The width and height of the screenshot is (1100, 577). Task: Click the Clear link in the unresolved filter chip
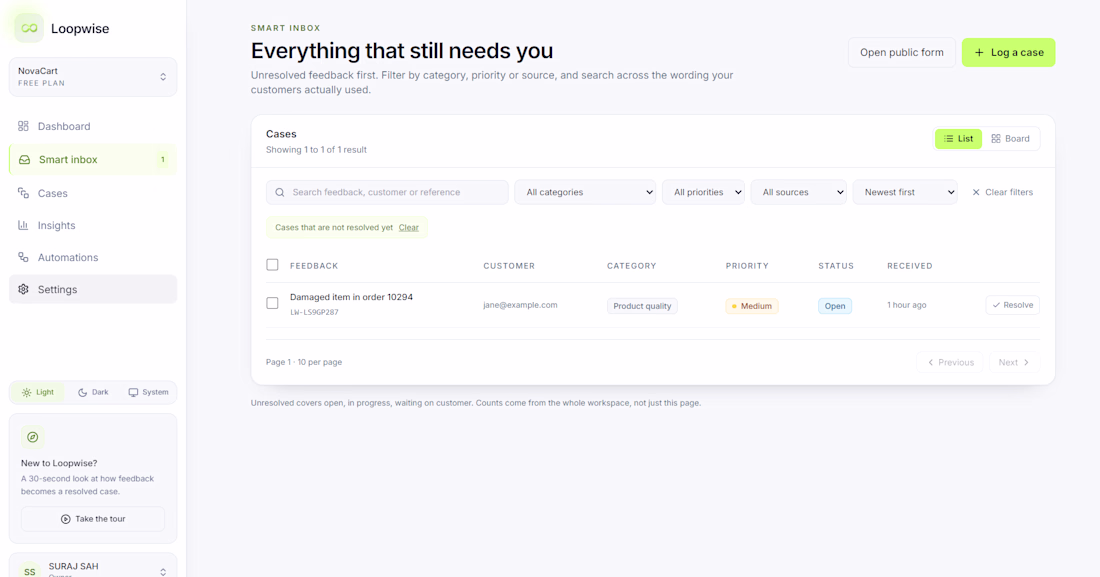(x=408, y=227)
